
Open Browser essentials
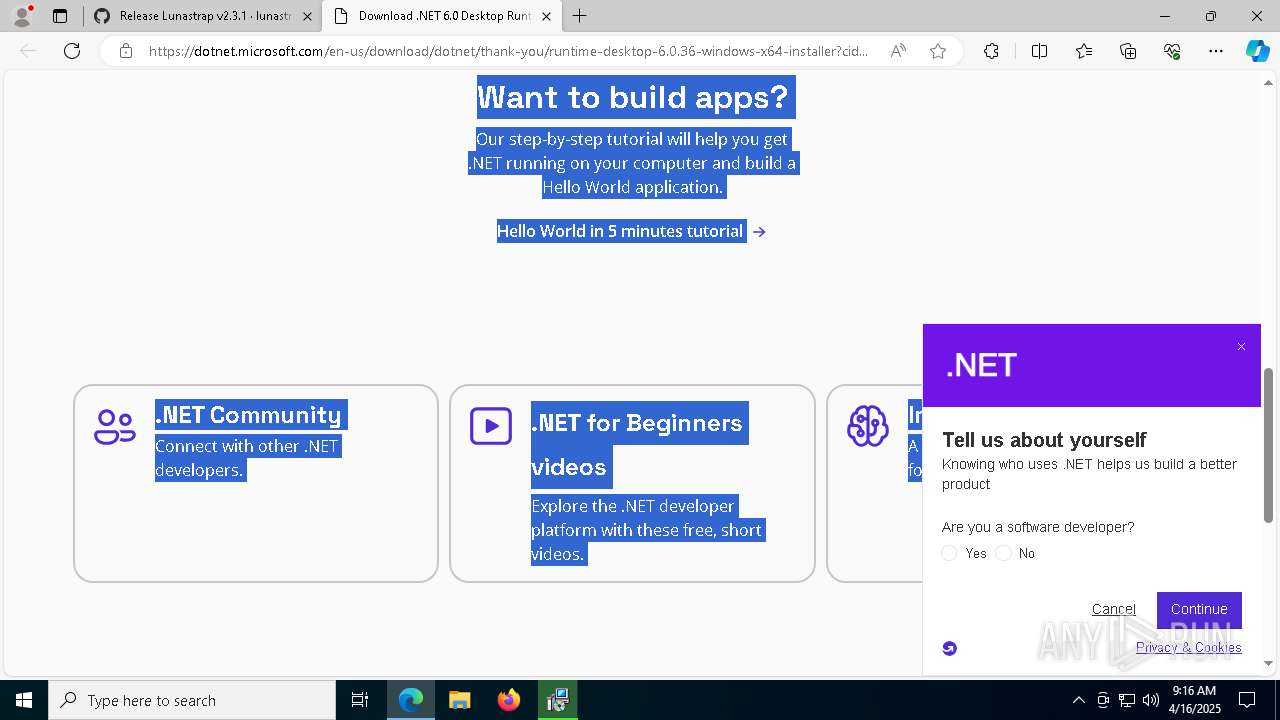pyautogui.click(x=1172, y=51)
